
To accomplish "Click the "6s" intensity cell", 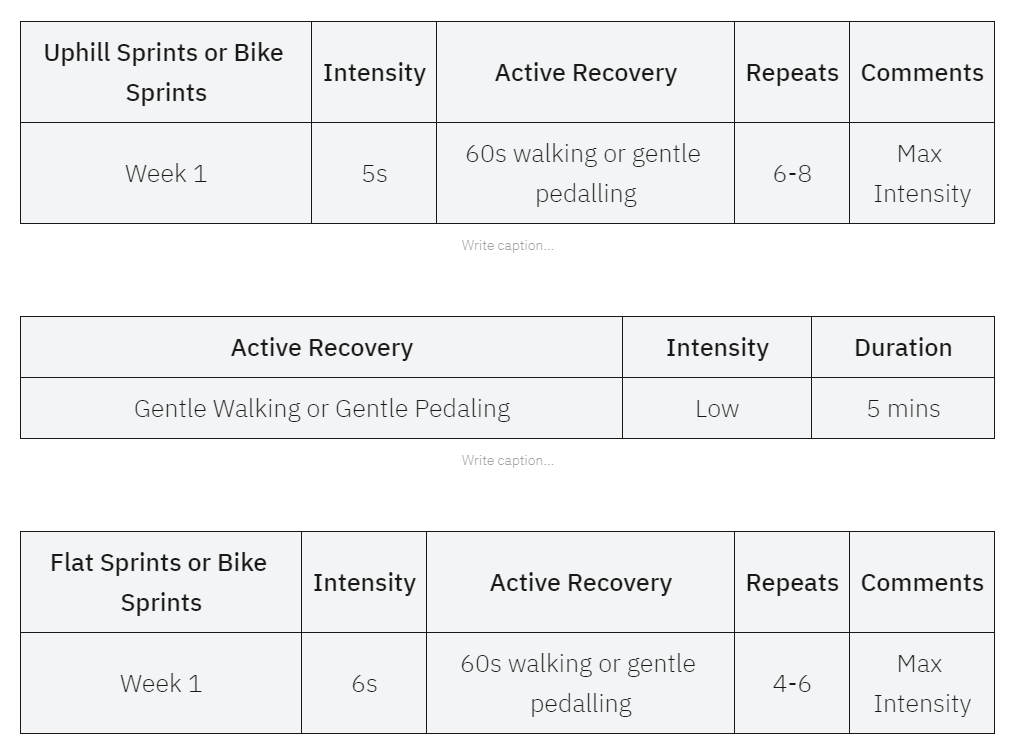I will (364, 683).
